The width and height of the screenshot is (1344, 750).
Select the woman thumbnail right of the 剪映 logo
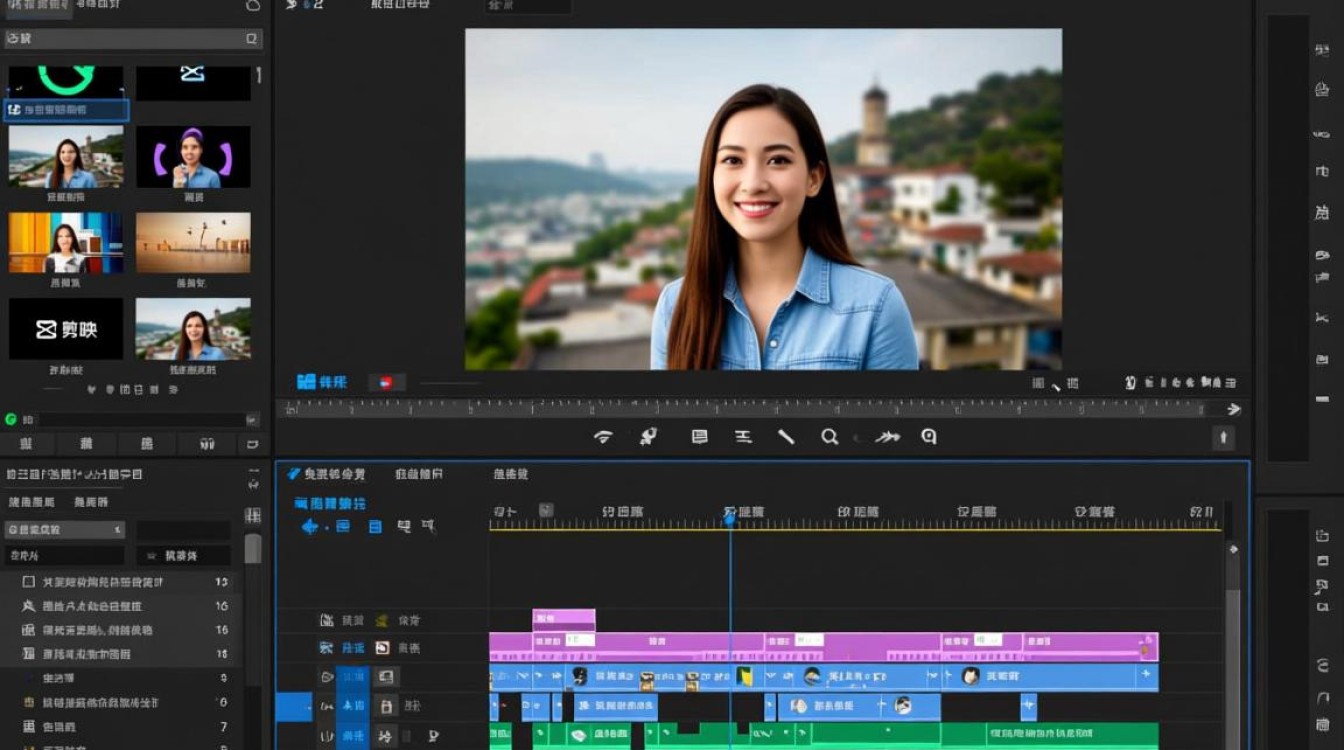tap(193, 329)
